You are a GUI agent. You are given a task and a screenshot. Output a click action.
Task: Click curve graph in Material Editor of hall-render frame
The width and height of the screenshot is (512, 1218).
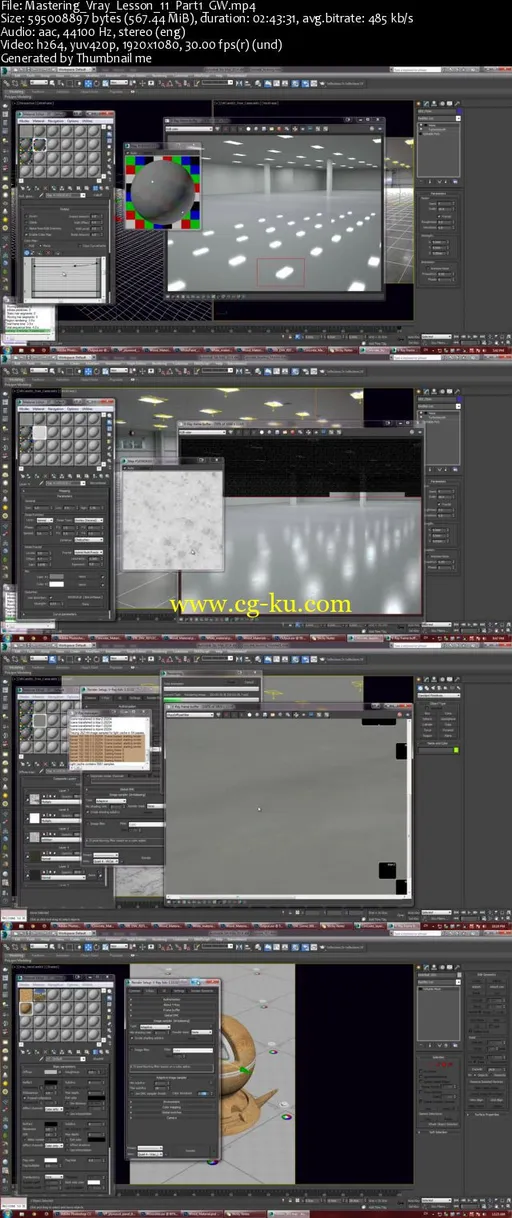click(66, 277)
